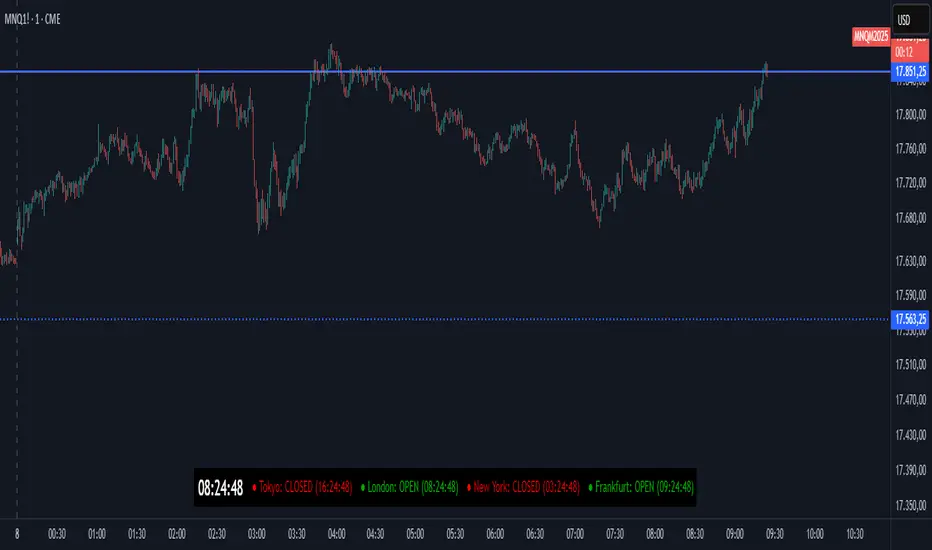Click the 04:30 time axis label

(375, 534)
